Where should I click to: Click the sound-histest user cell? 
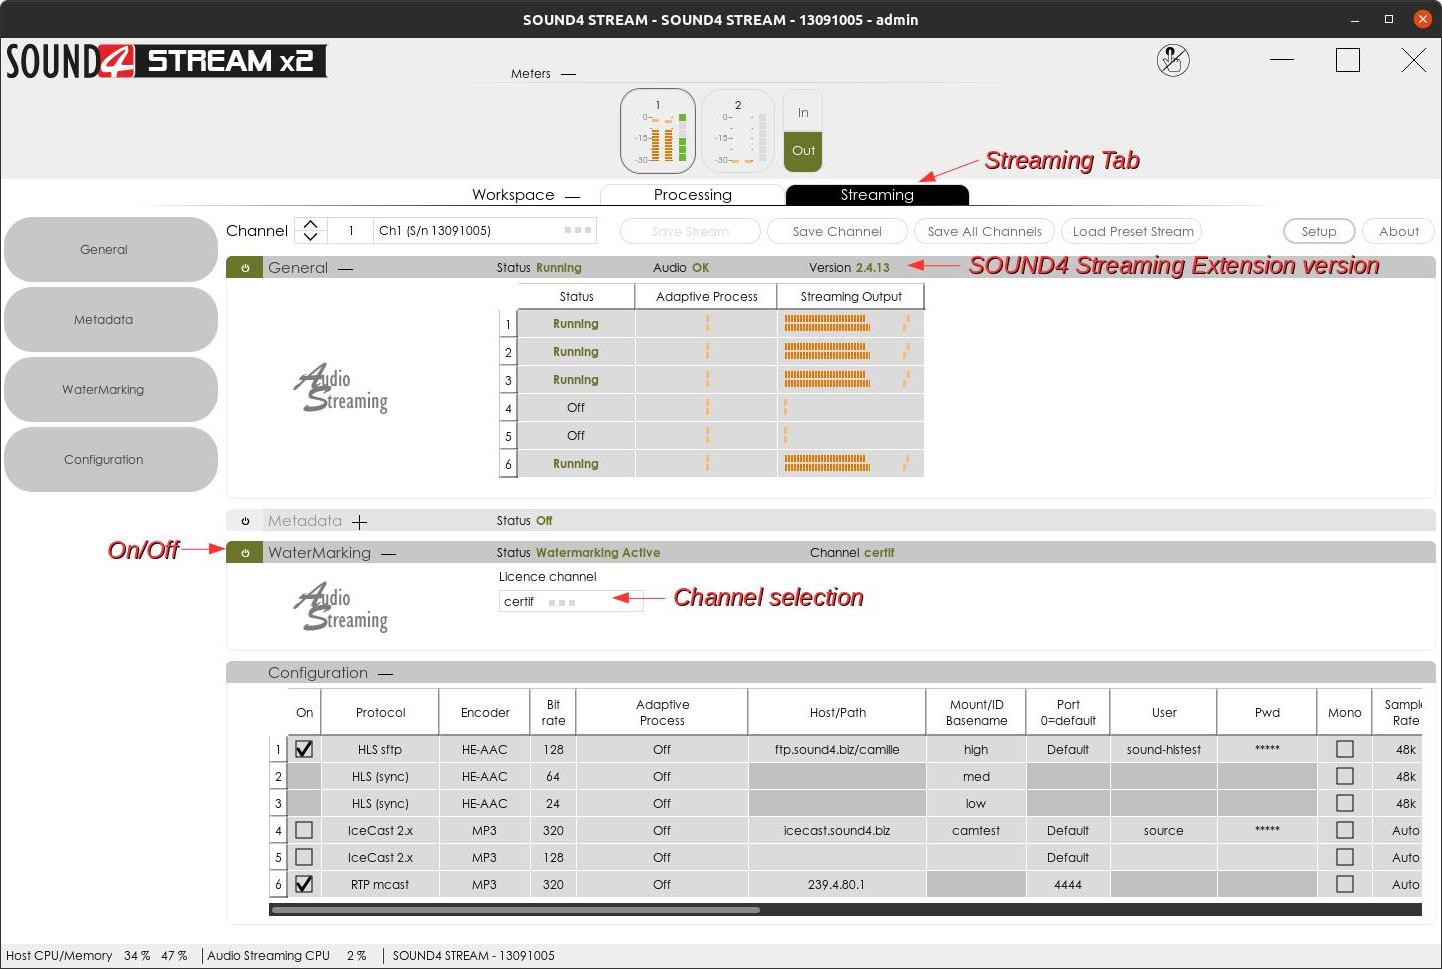(x=1164, y=749)
